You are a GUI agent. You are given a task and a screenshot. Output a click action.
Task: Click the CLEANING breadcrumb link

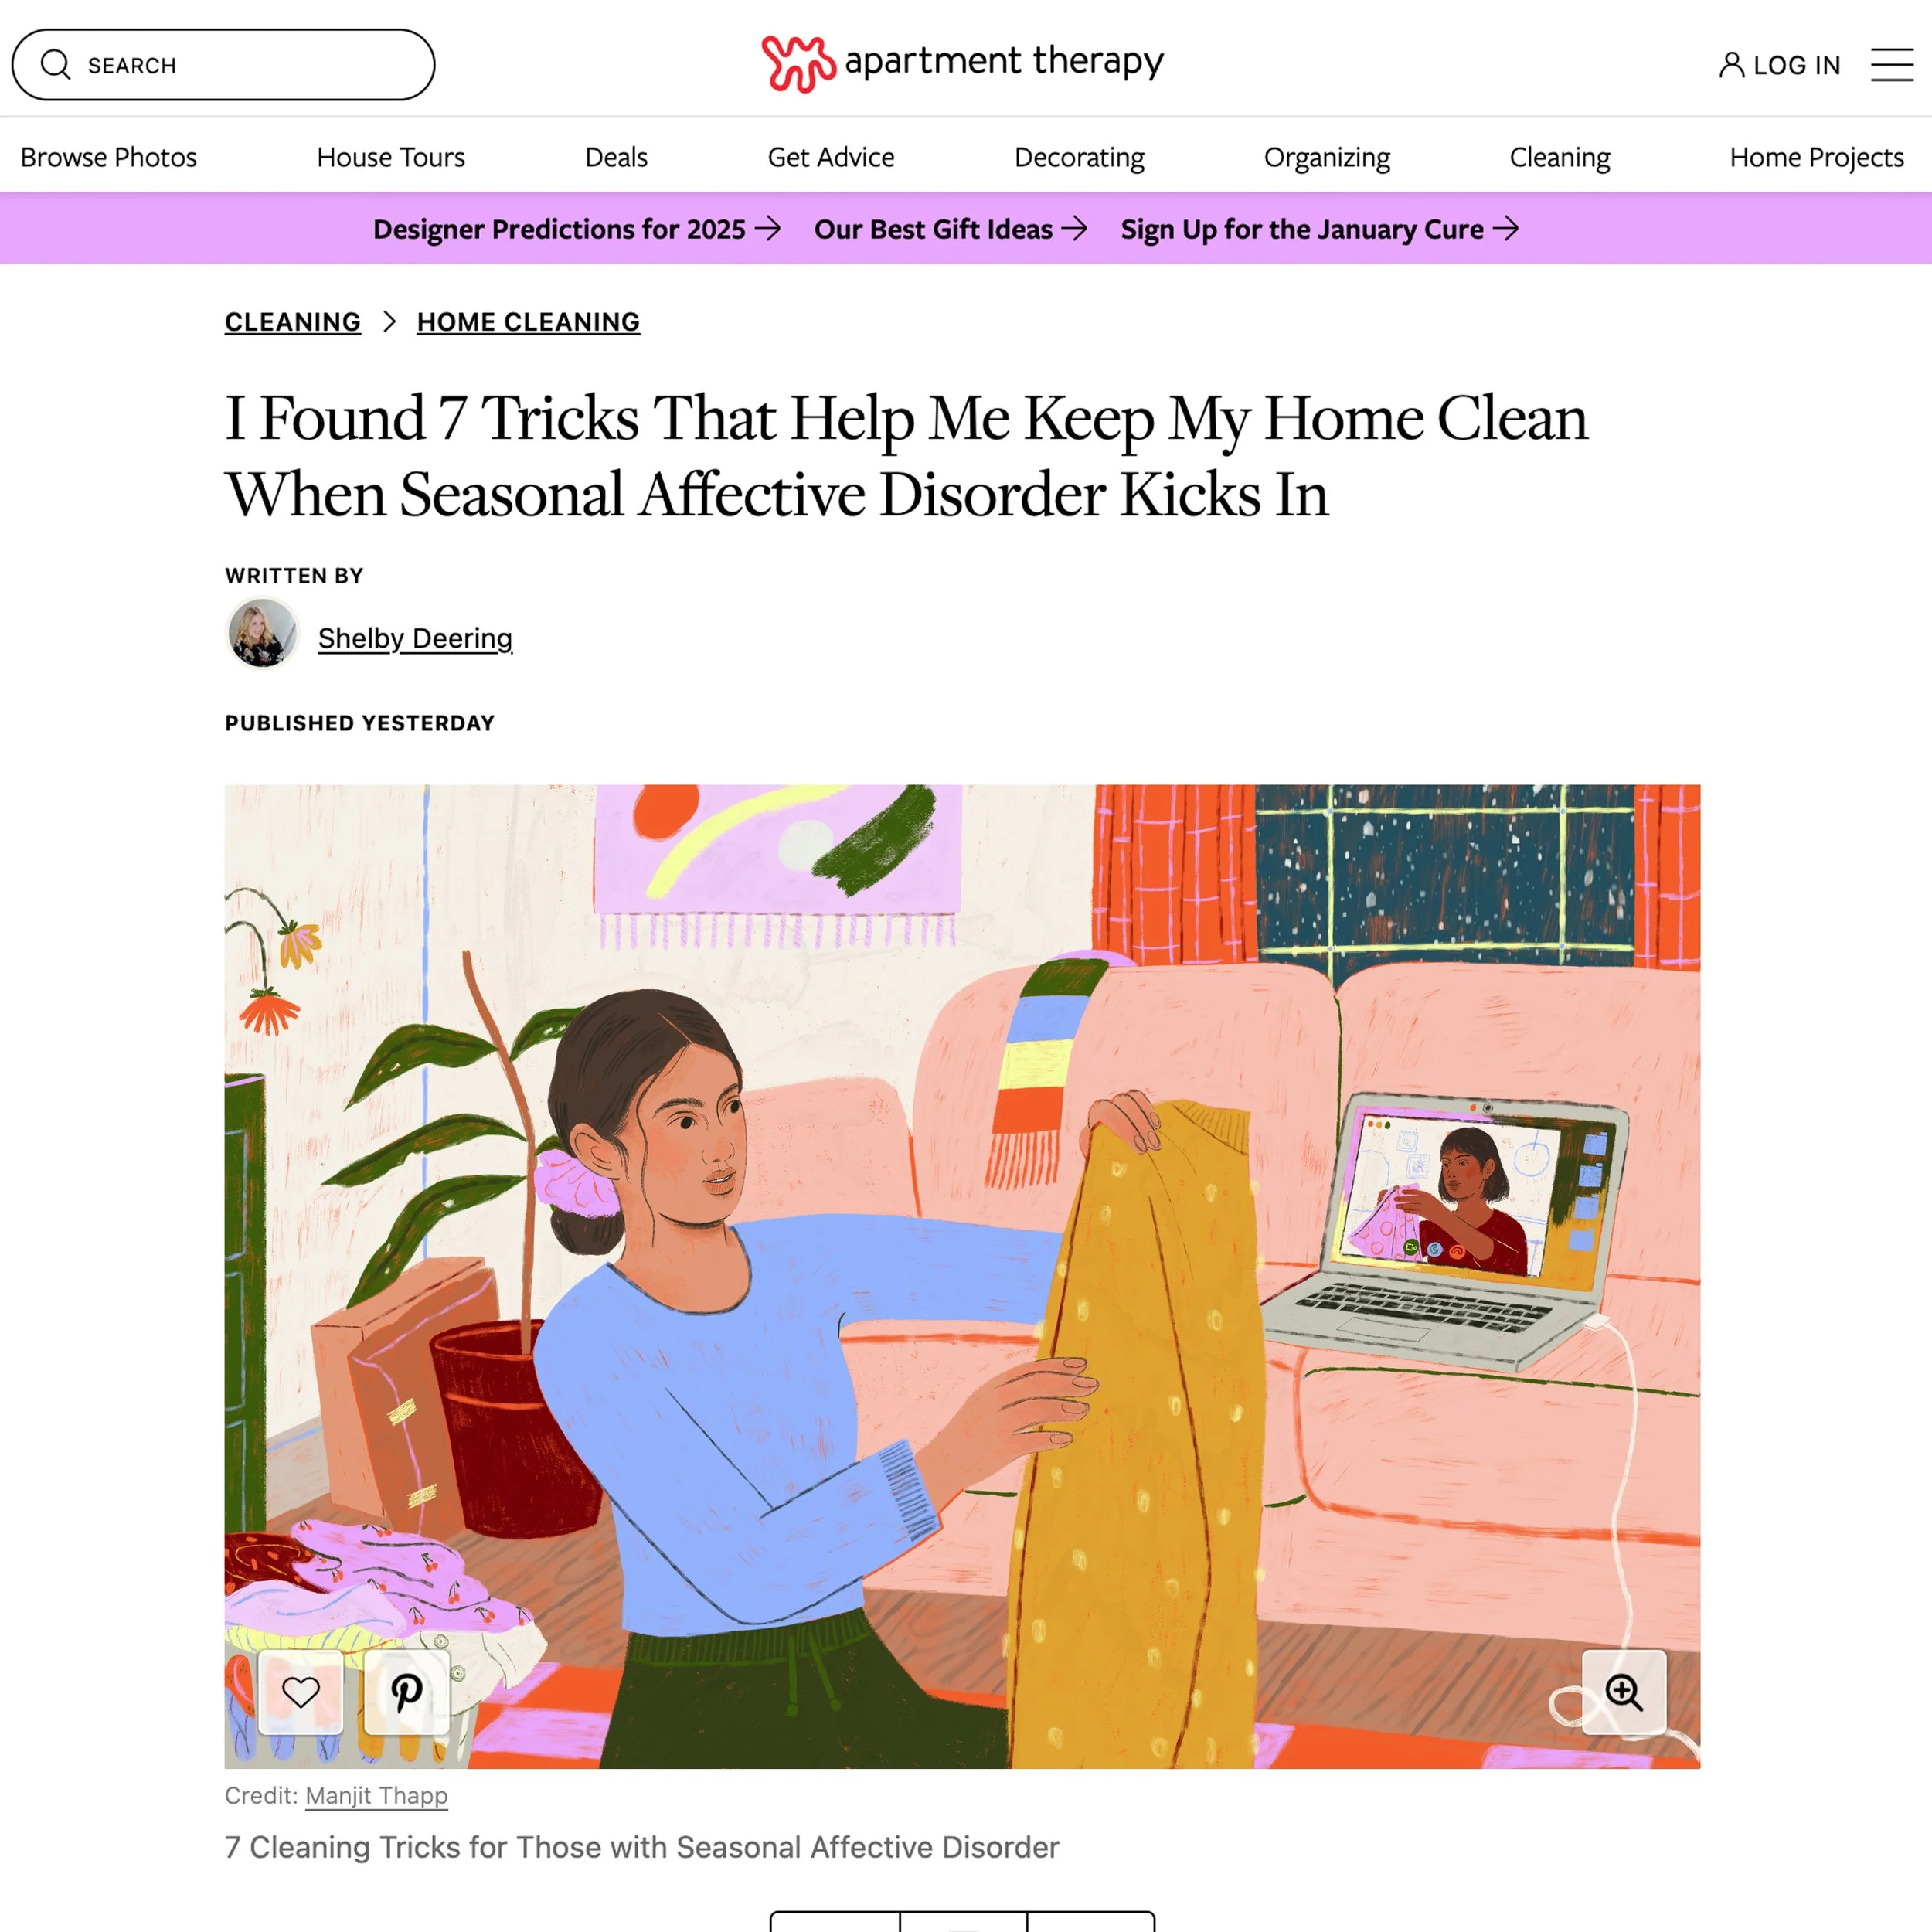point(293,322)
